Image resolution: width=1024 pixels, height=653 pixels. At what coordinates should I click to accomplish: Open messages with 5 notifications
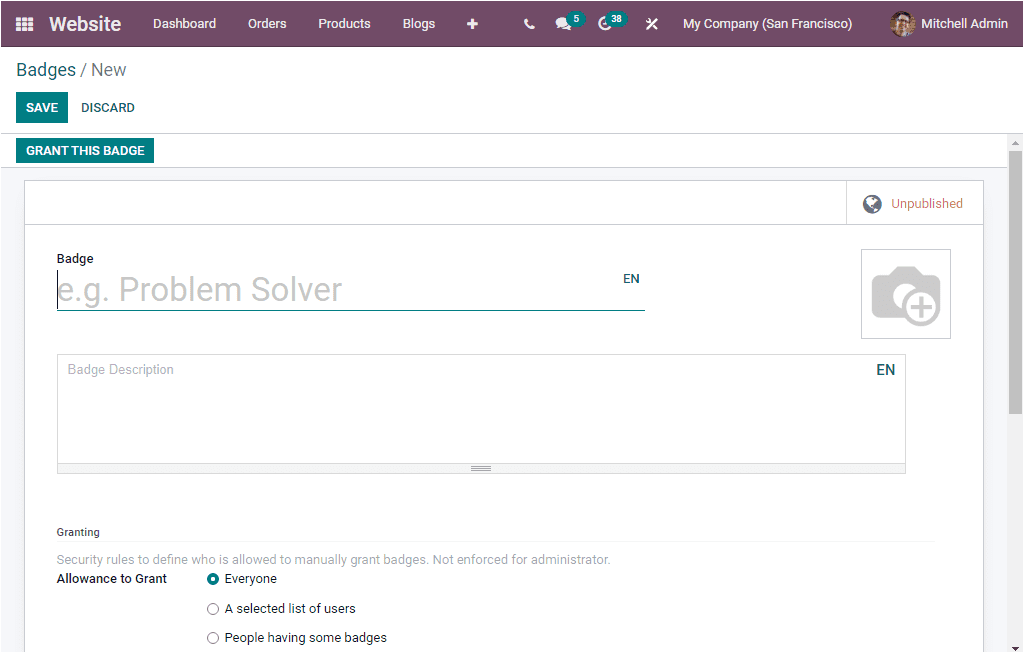coord(563,23)
